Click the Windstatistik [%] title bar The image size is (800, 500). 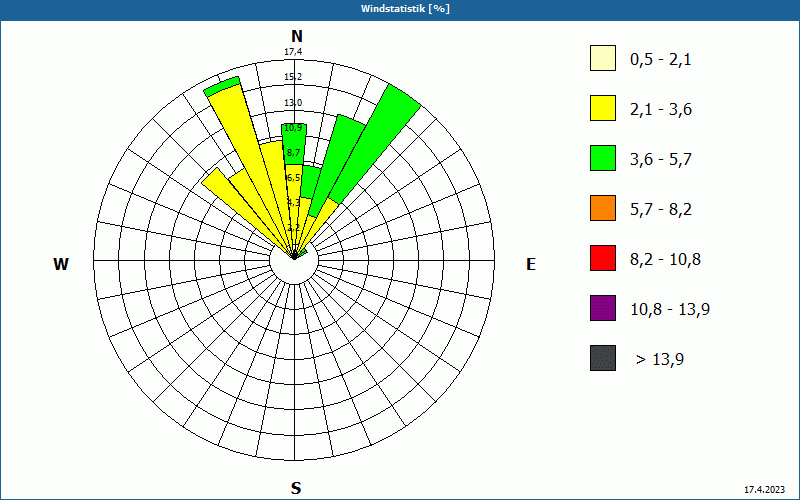click(x=400, y=9)
